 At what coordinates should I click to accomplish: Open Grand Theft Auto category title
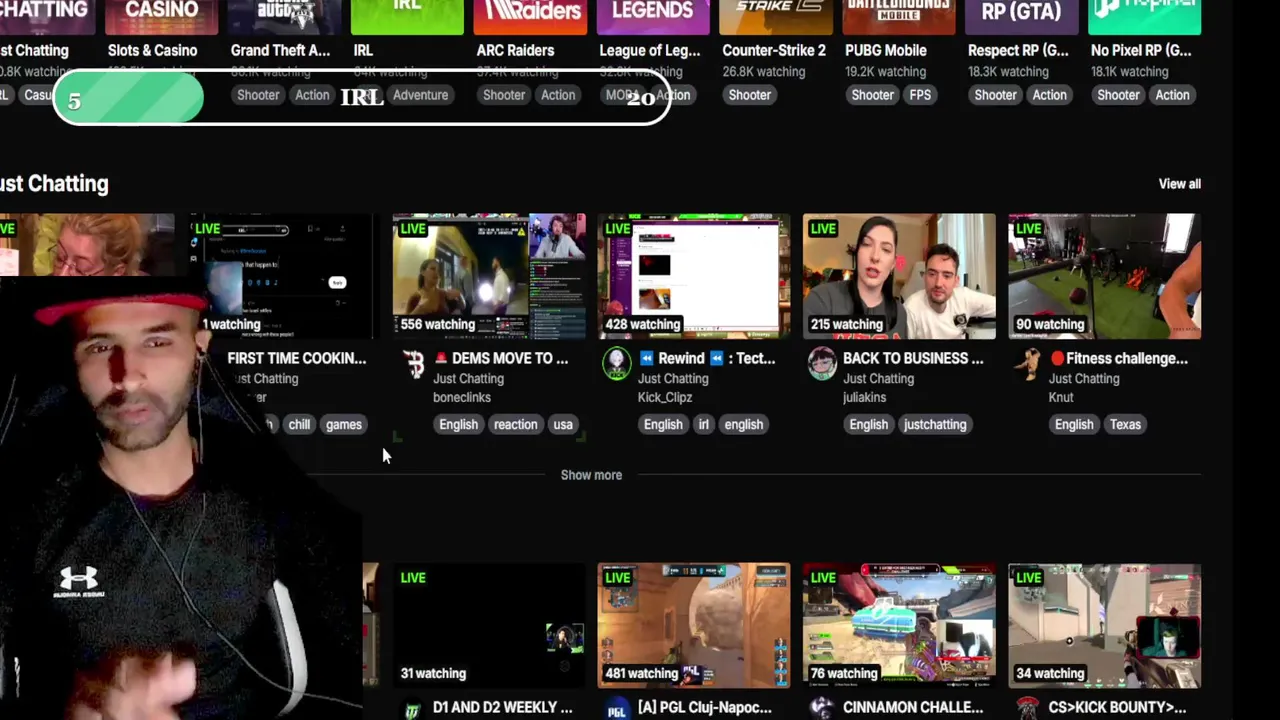(280, 50)
